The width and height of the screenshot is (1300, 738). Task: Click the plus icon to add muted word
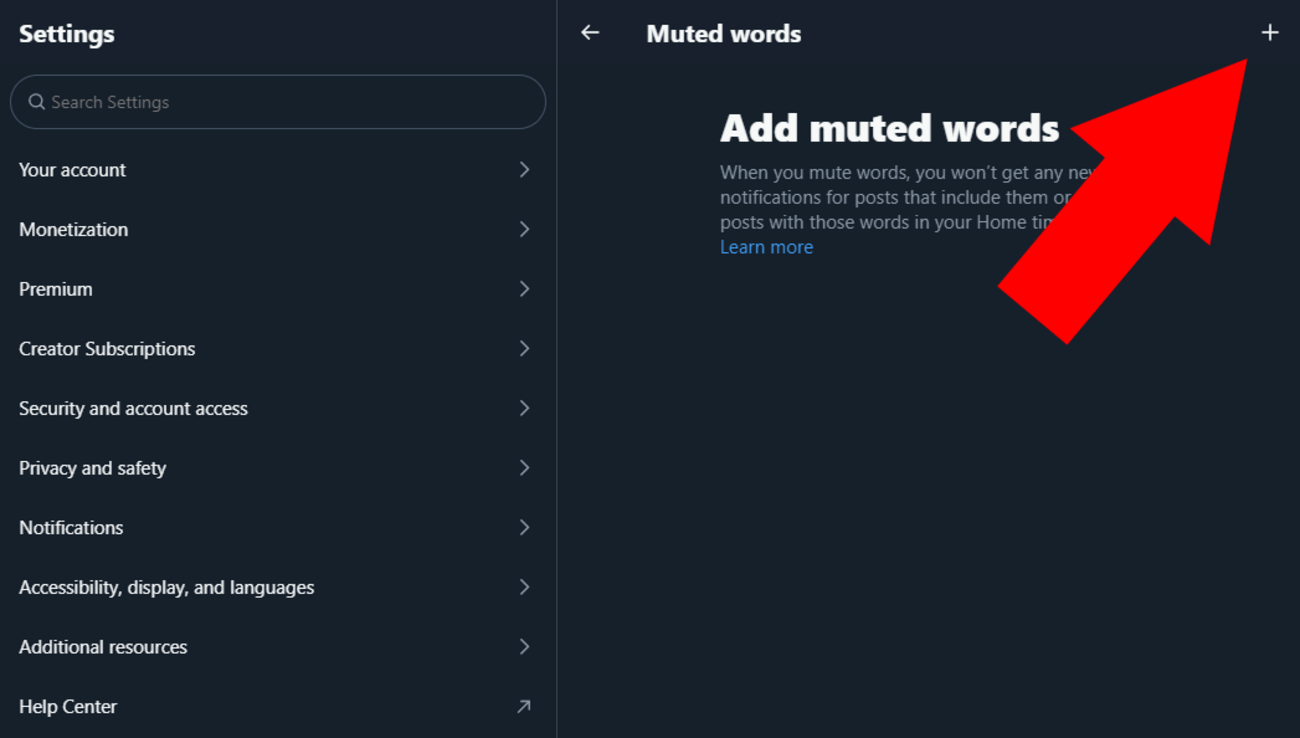pyautogui.click(x=1269, y=33)
